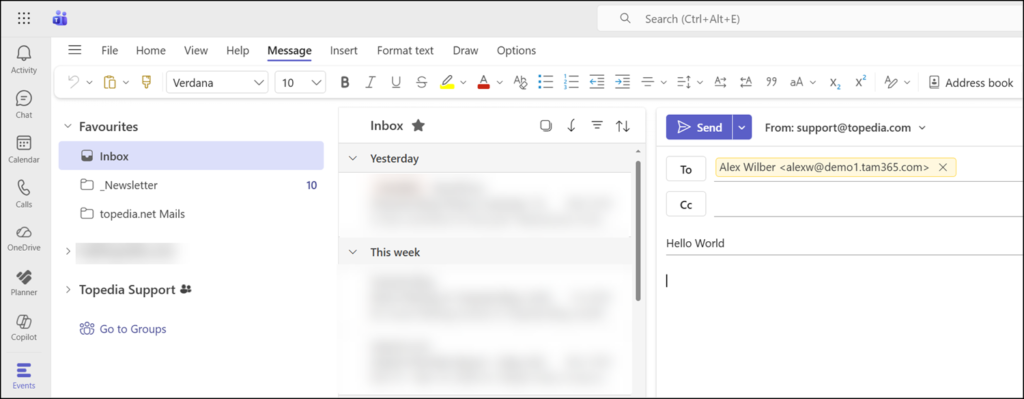
Task: Expand the Topedia Support group
Action: click(68, 289)
